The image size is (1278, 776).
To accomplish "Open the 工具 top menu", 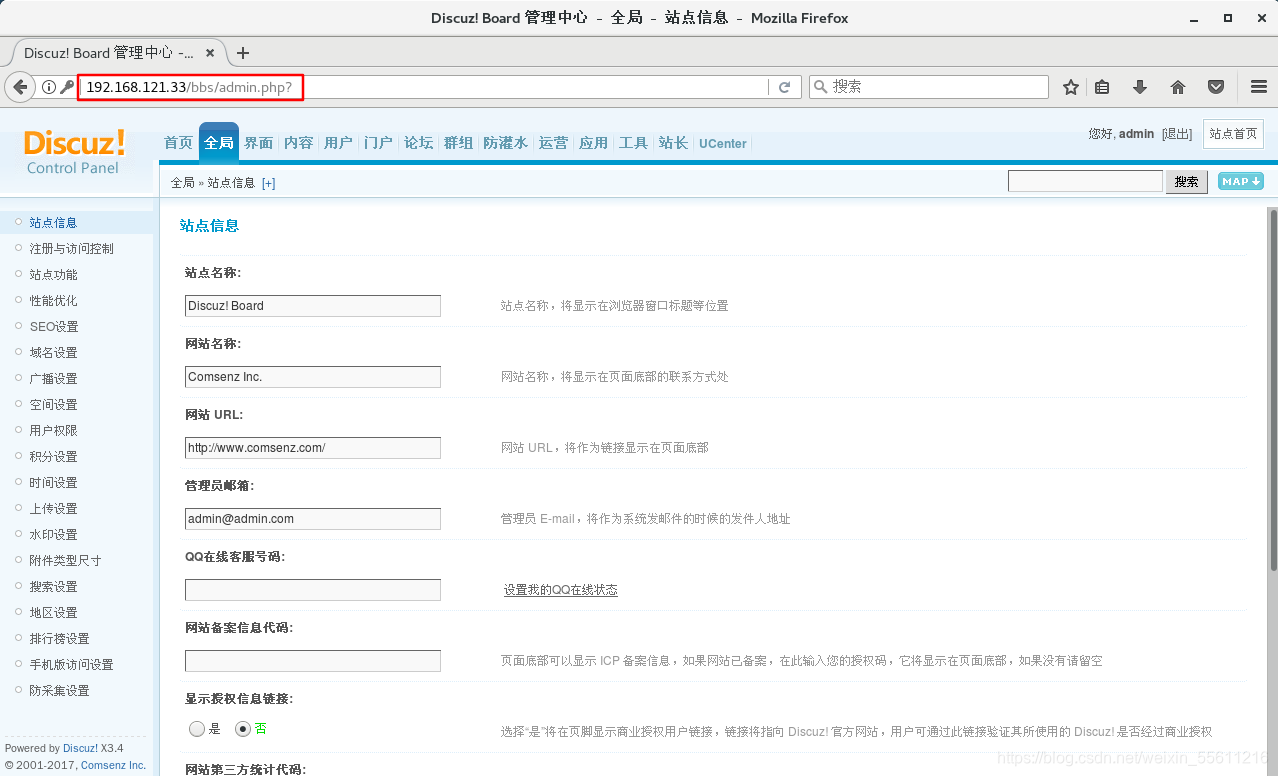I will 634,143.
